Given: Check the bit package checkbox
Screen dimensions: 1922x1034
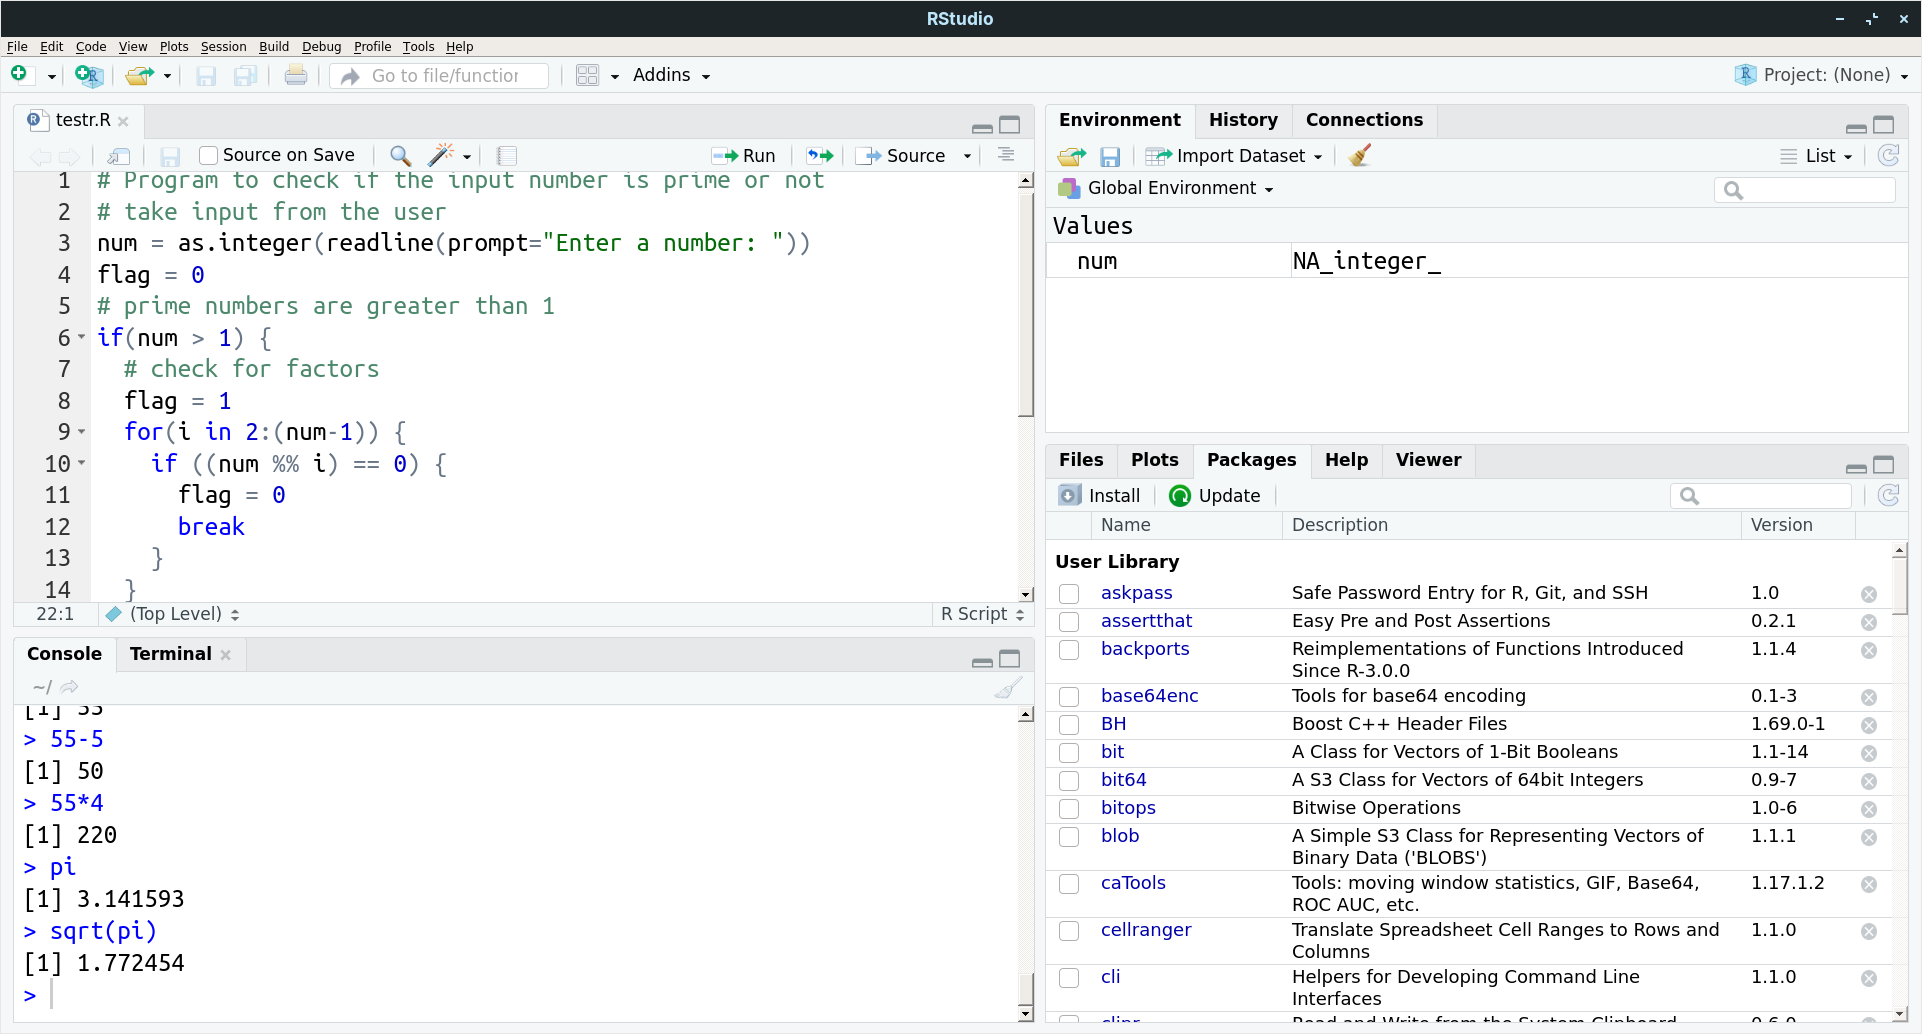Looking at the screenshot, I should (1069, 753).
